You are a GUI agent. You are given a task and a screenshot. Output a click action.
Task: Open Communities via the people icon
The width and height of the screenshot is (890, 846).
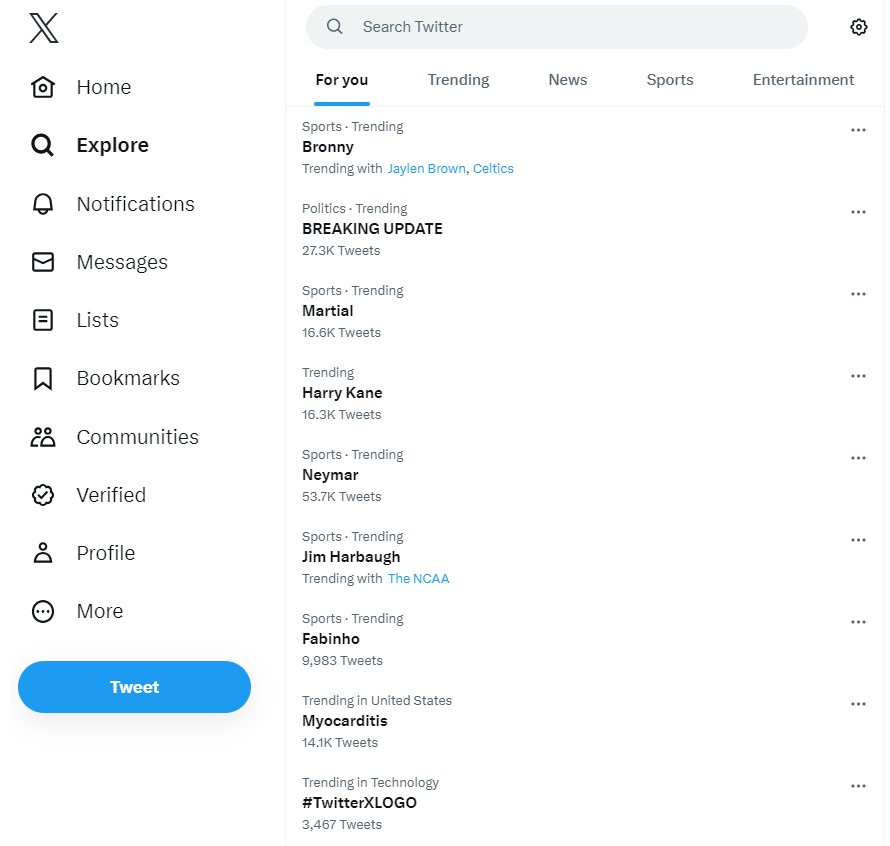click(43, 437)
